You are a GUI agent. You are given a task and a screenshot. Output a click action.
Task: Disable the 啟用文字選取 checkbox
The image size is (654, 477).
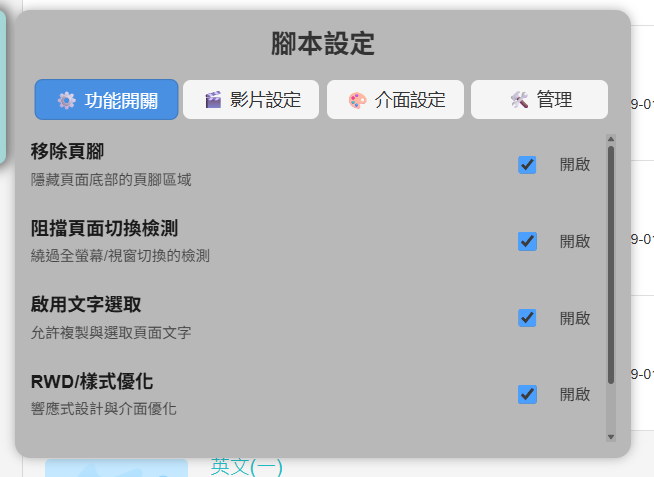527,318
